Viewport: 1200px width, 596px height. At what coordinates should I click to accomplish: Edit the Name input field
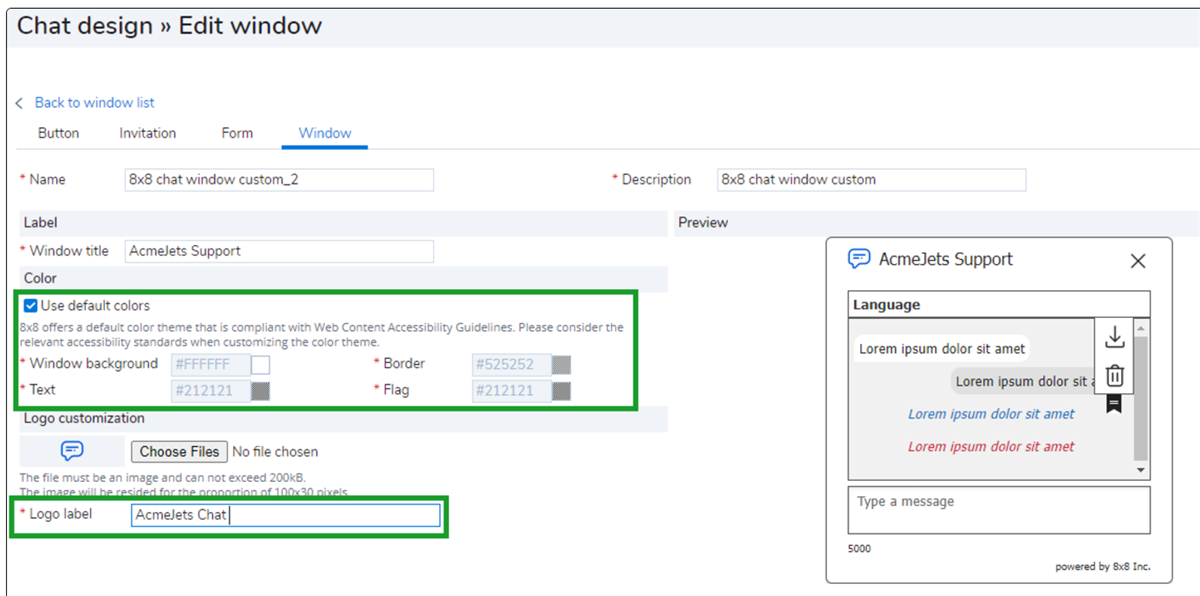pyautogui.click(x=279, y=180)
